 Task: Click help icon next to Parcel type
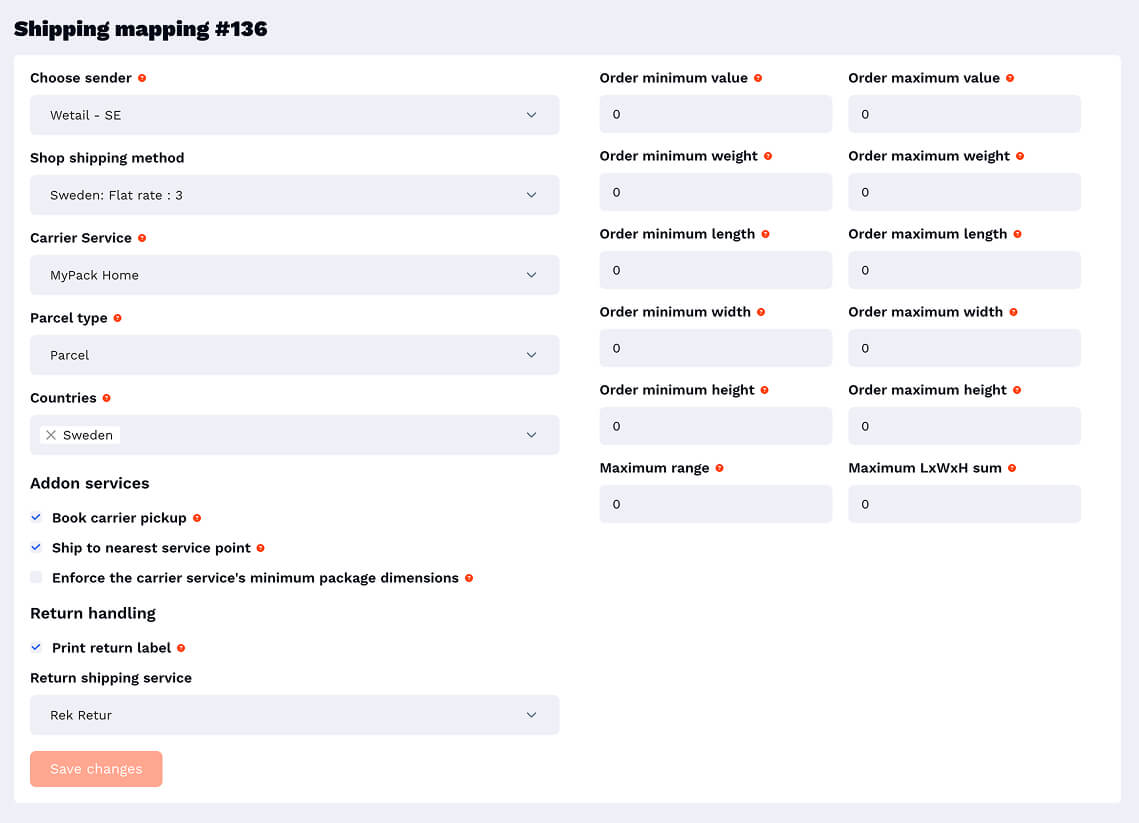117,318
